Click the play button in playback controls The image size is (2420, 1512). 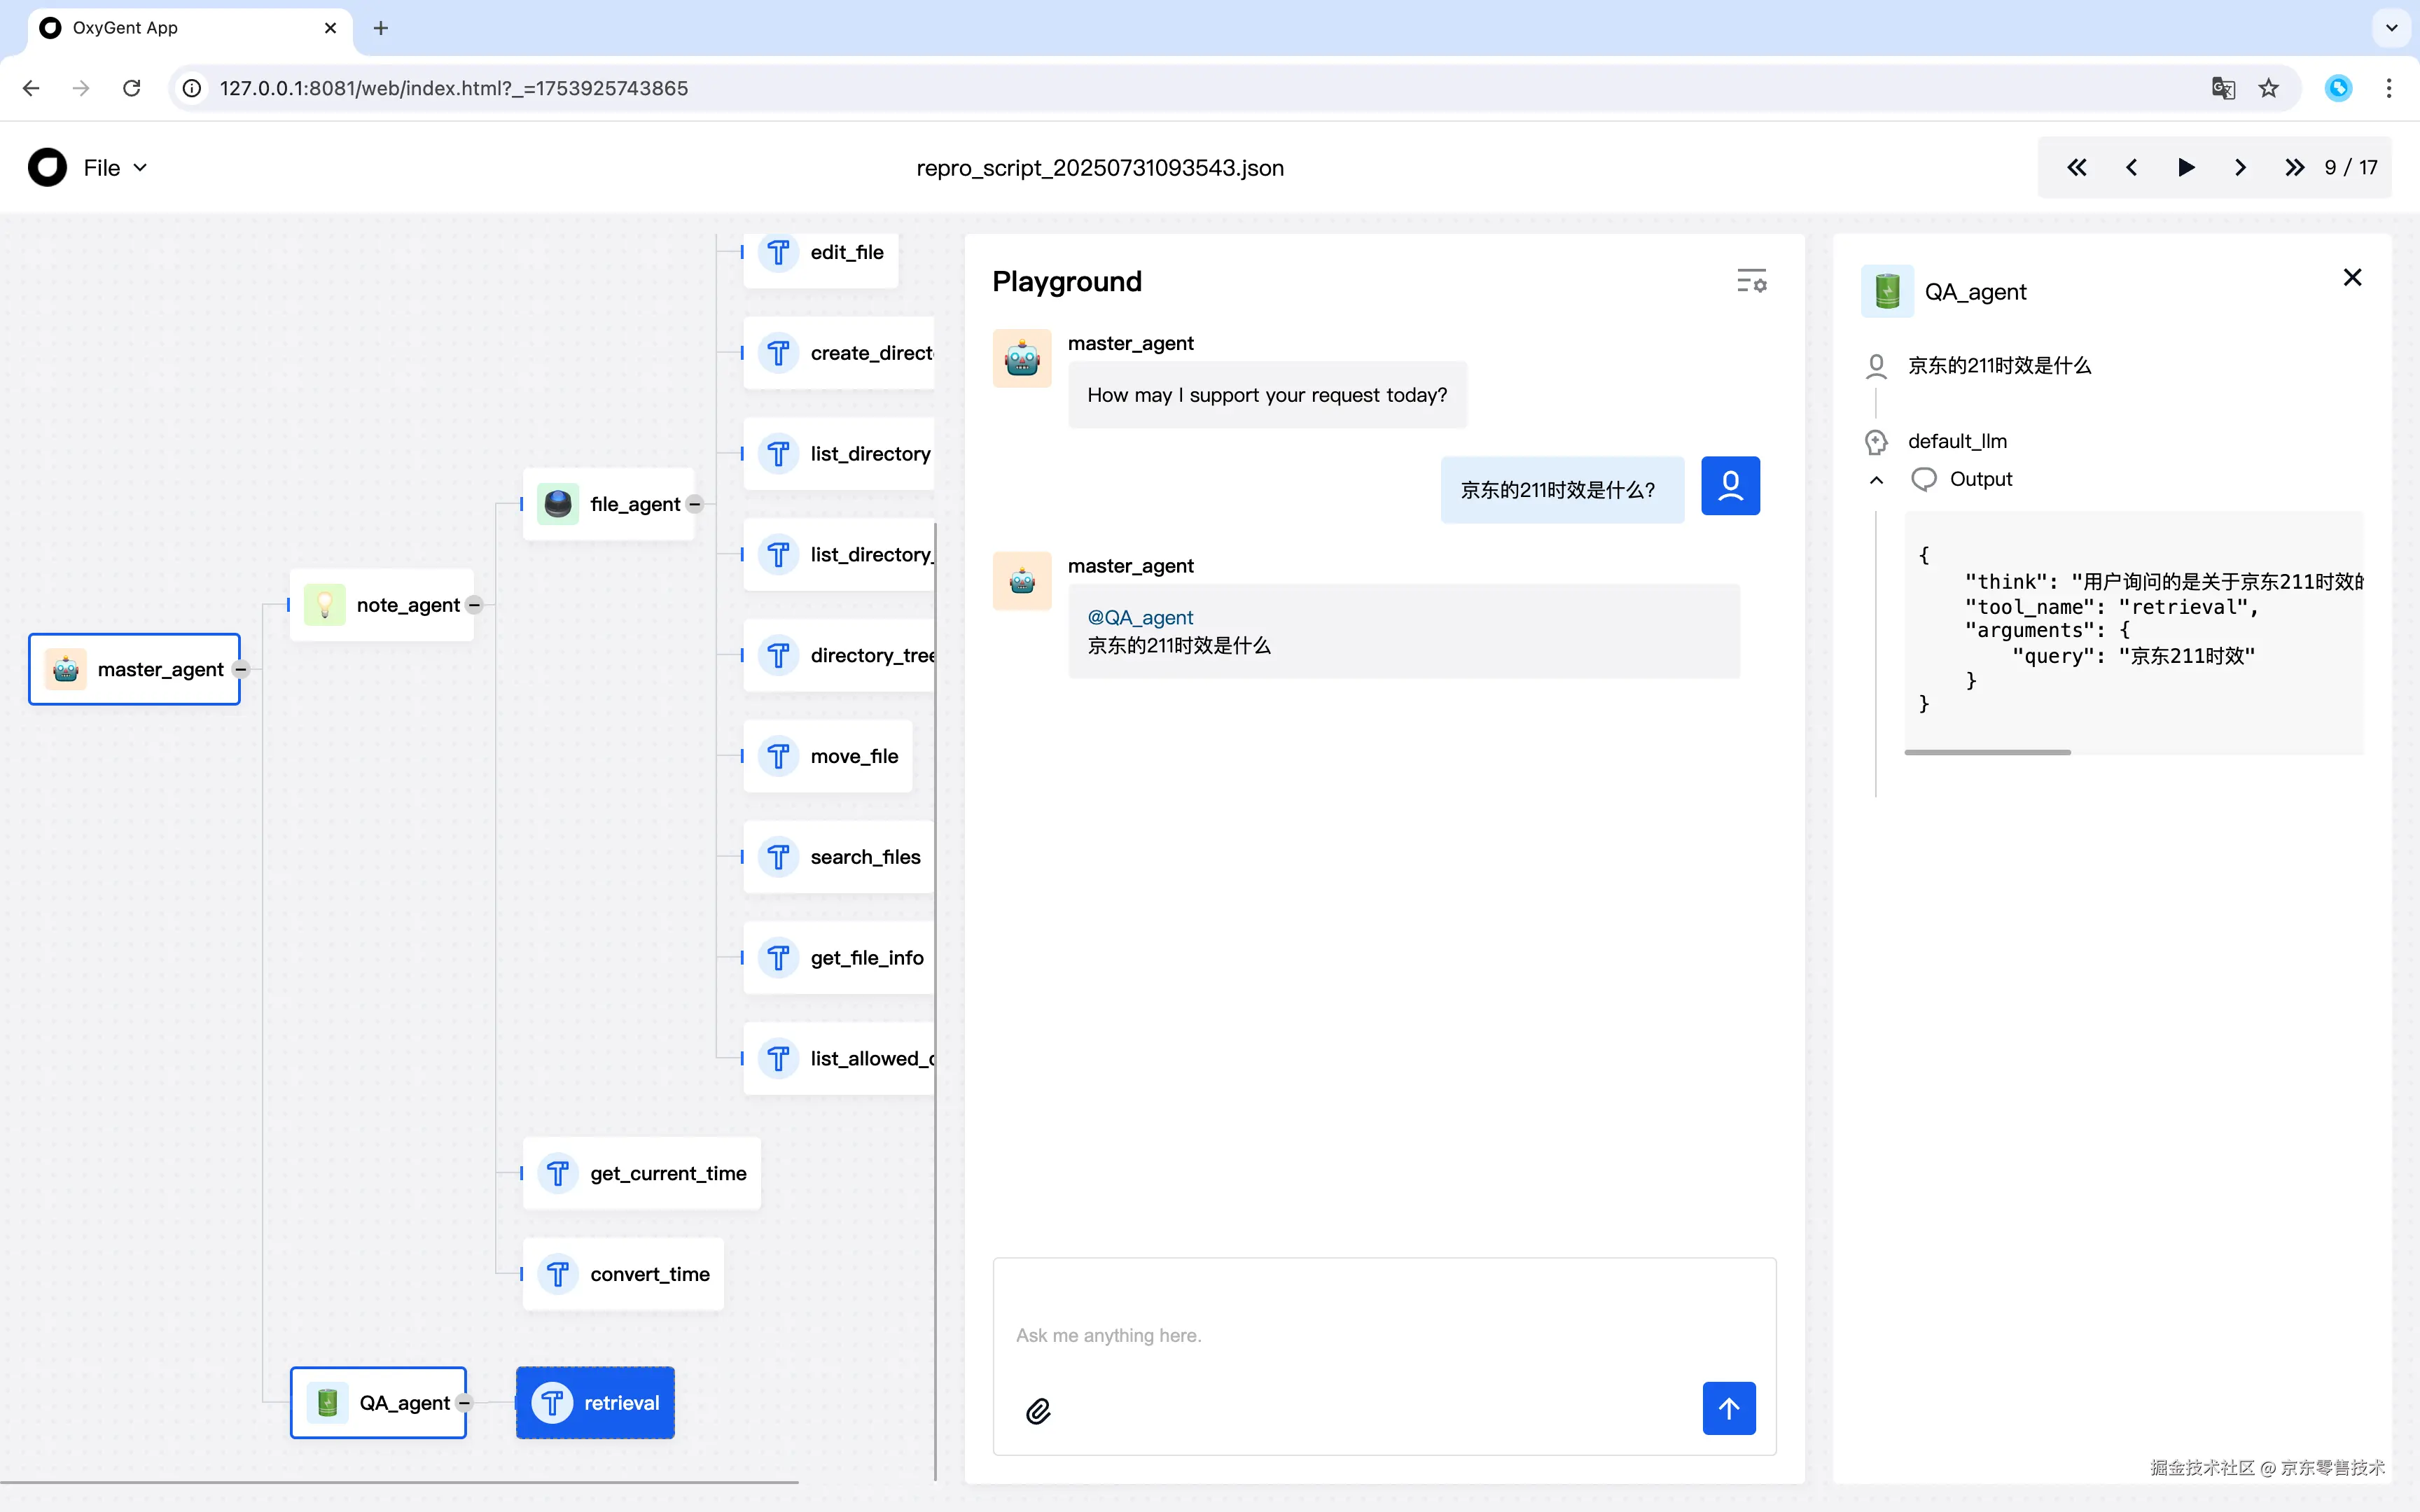click(x=2185, y=167)
